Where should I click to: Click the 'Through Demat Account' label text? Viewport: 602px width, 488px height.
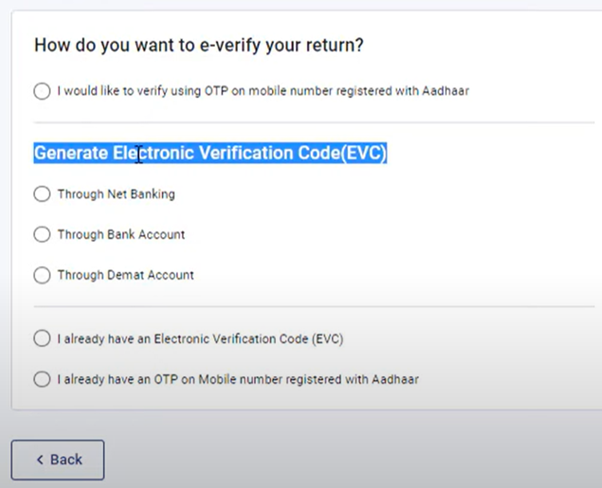(125, 274)
